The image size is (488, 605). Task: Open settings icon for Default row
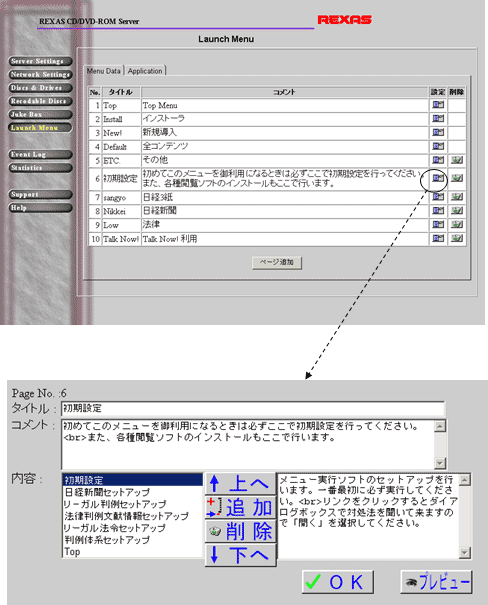click(438, 146)
